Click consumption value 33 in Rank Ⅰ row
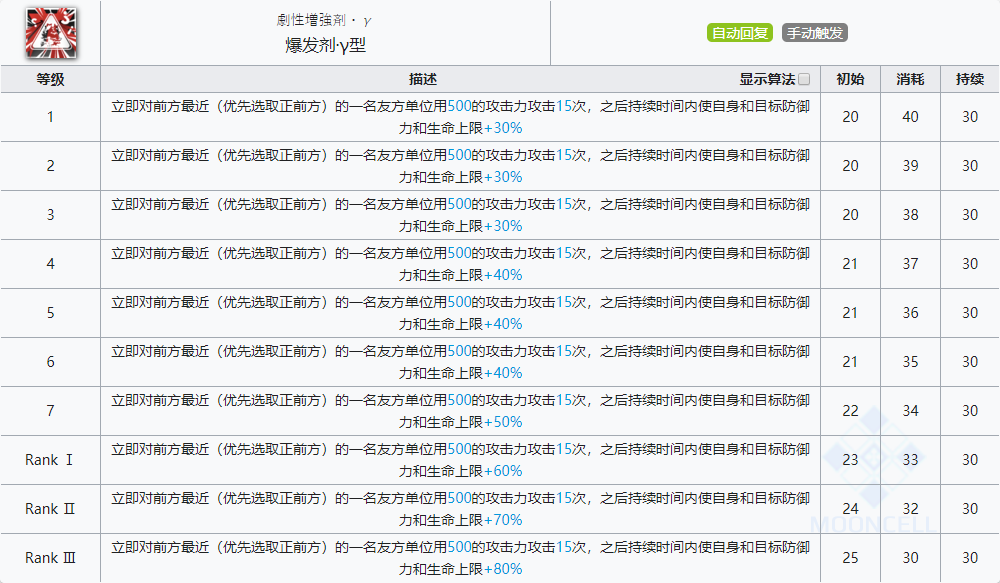Screen dimensions: 1000x583 coord(910,460)
